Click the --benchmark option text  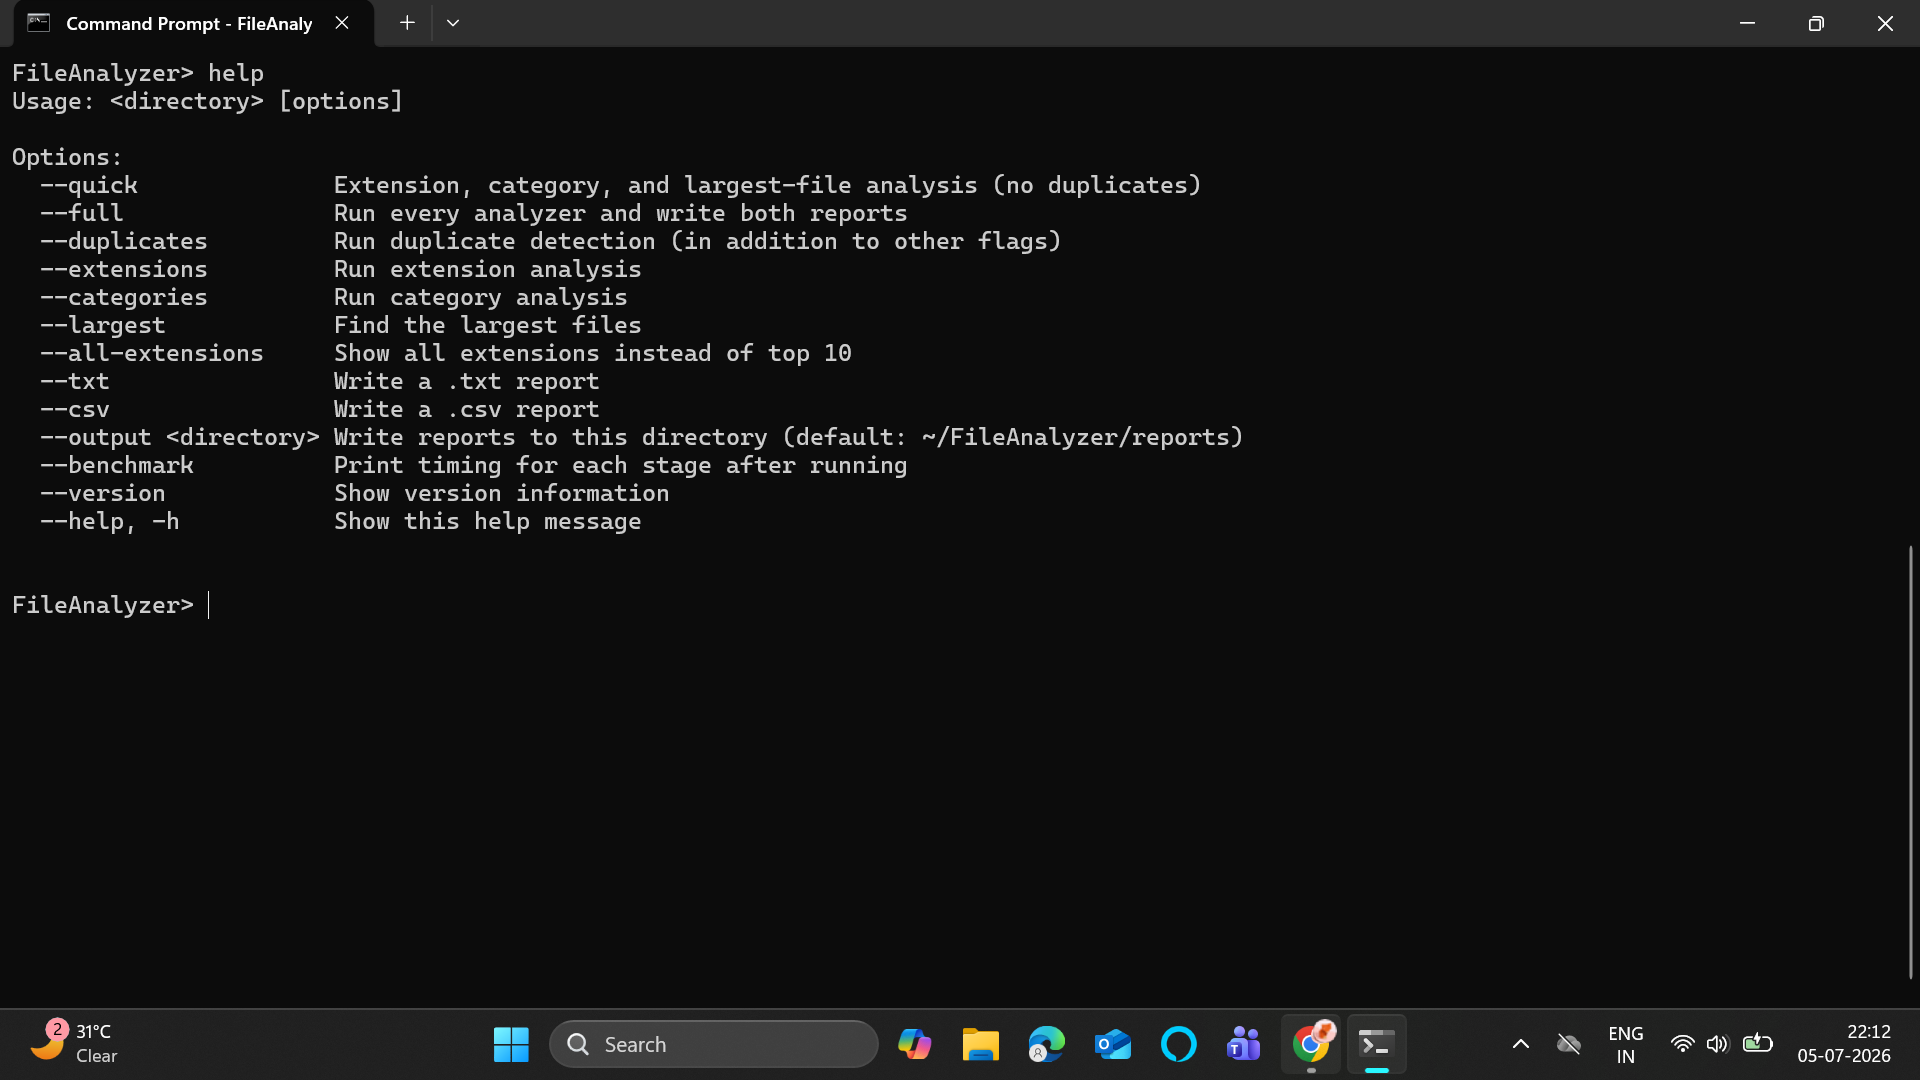click(x=117, y=465)
